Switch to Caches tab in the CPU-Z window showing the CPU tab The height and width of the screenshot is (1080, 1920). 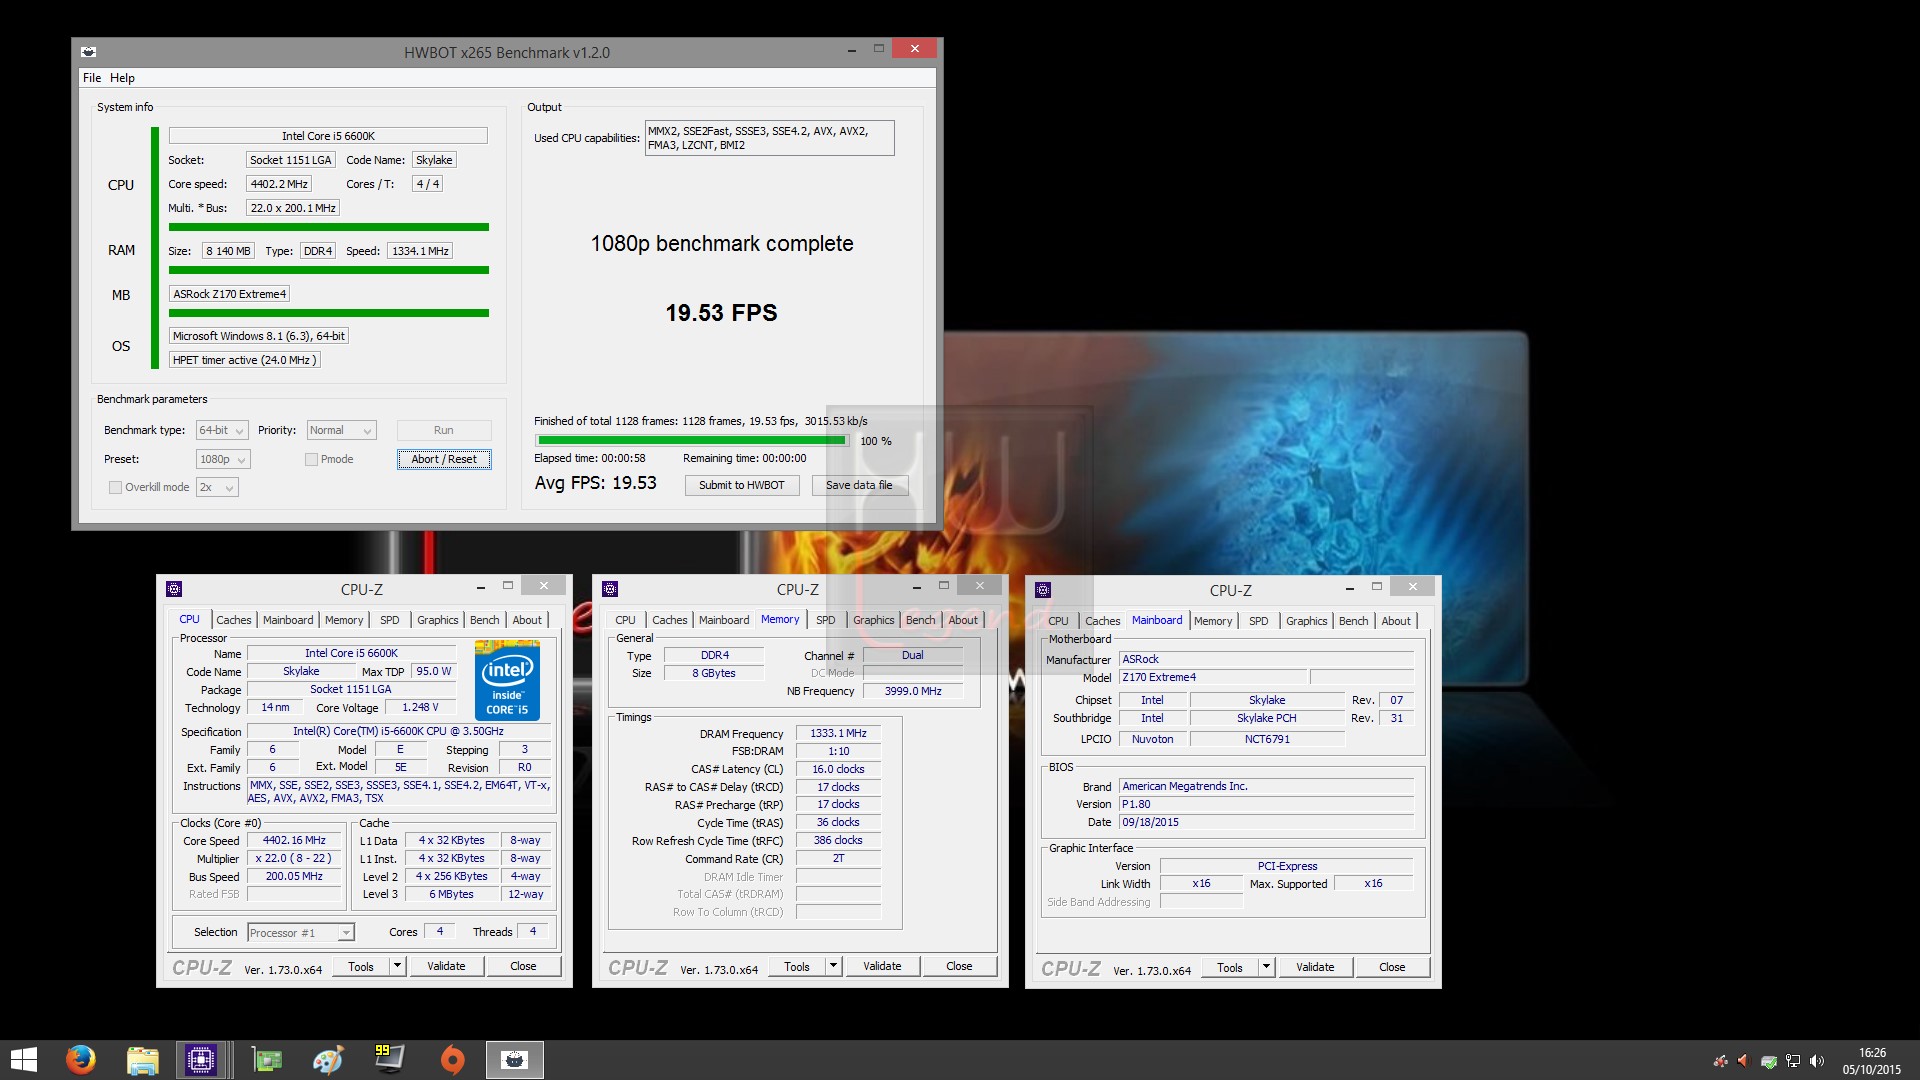[x=234, y=620]
